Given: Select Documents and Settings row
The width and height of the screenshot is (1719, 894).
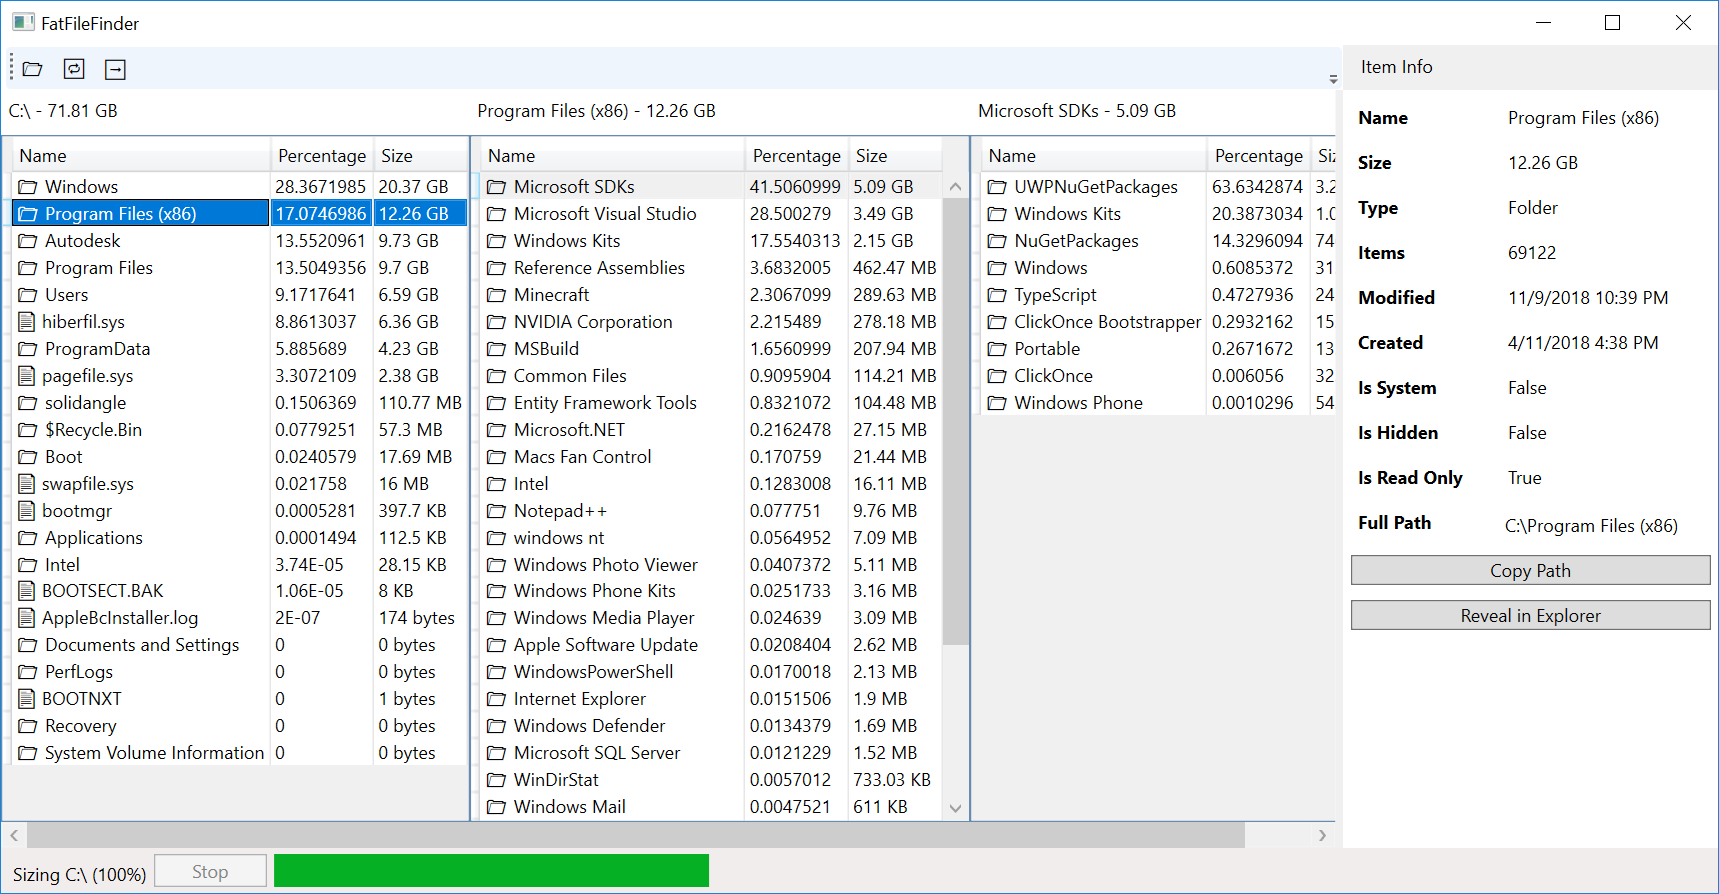Looking at the screenshot, I should pos(240,645).
